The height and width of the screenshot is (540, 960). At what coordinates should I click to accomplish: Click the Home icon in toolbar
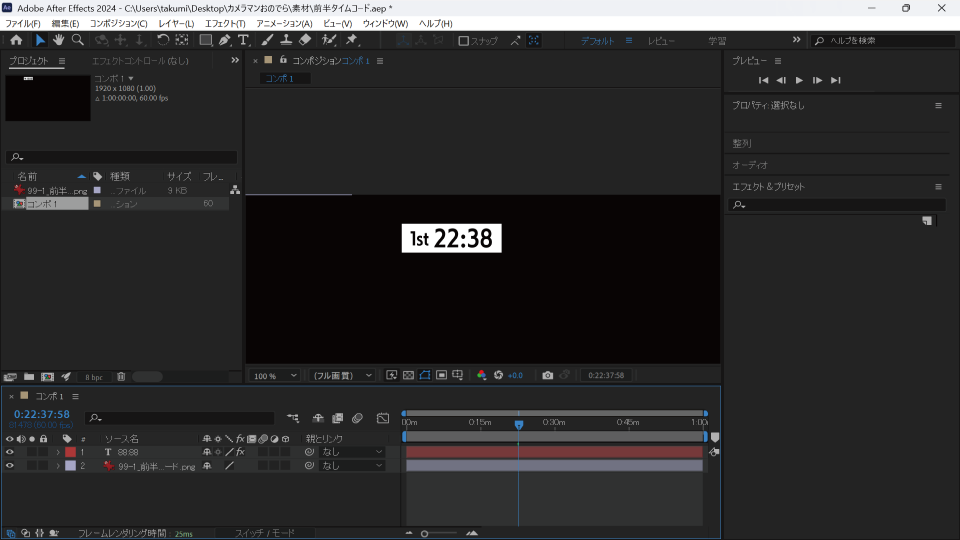[x=16, y=40]
